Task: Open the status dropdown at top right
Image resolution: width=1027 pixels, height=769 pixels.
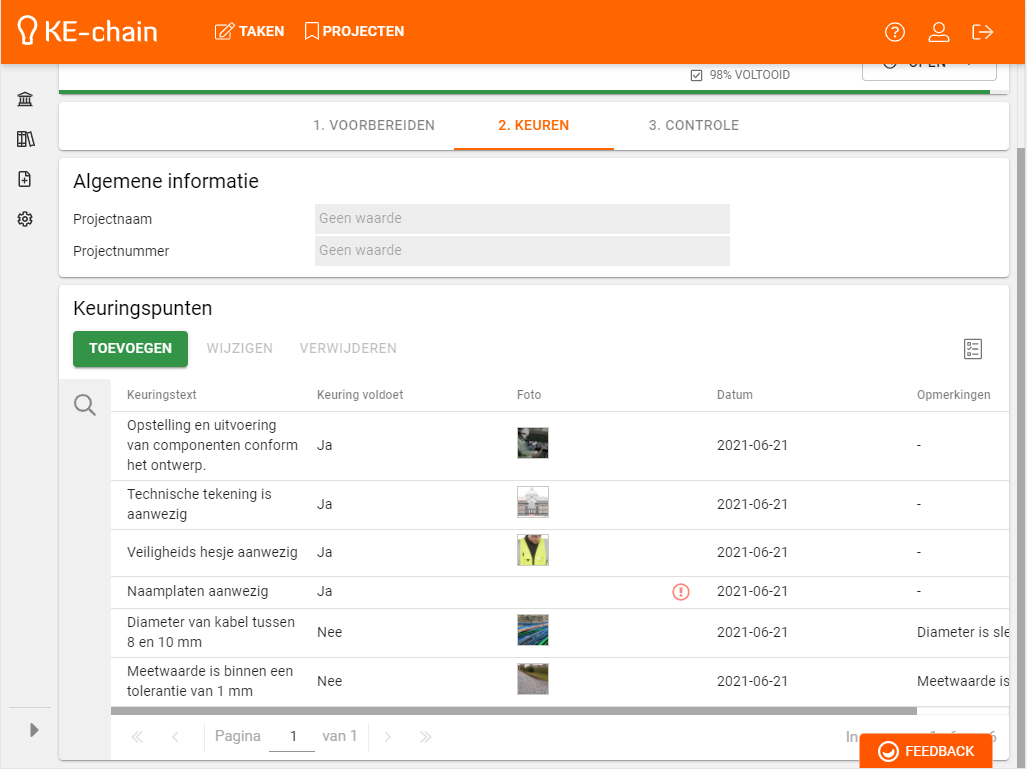Action: [x=929, y=66]
